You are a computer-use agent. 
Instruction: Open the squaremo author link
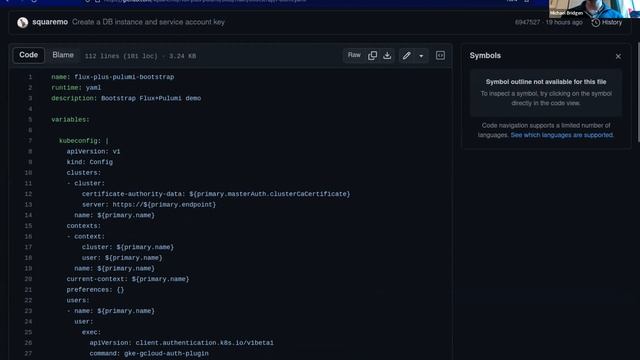click(50, 22)
